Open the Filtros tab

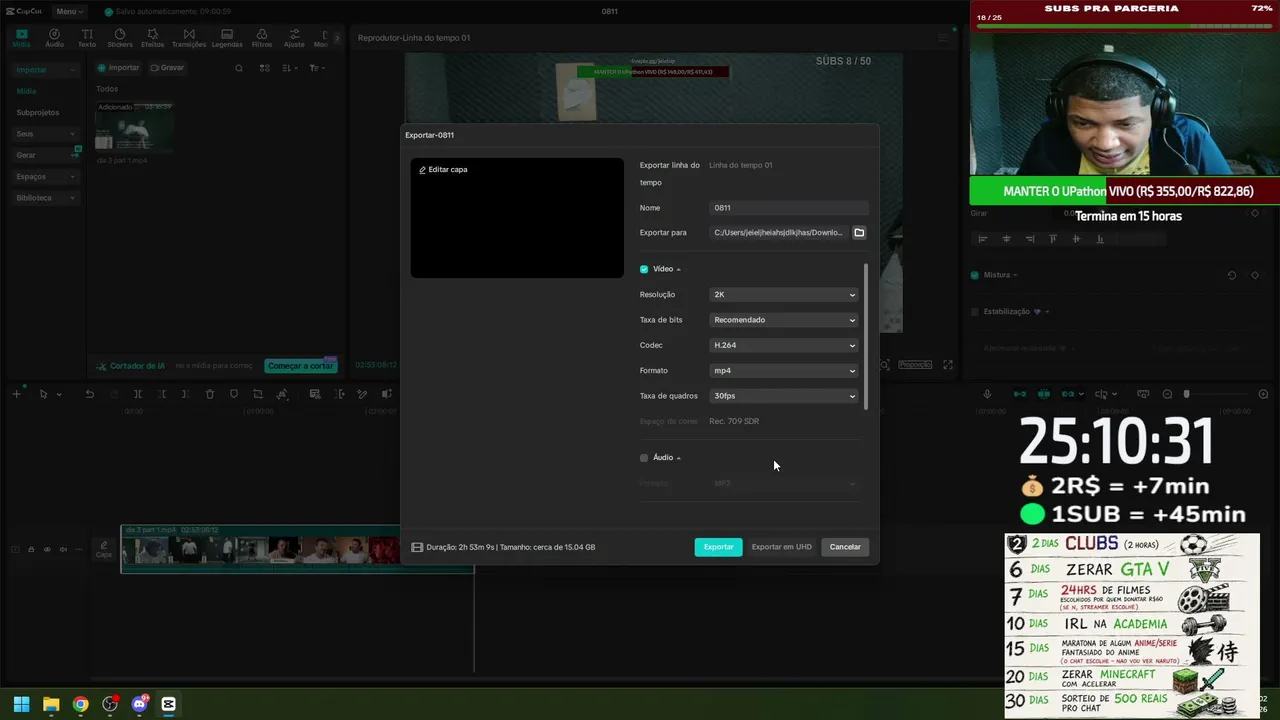pos(262,38)
